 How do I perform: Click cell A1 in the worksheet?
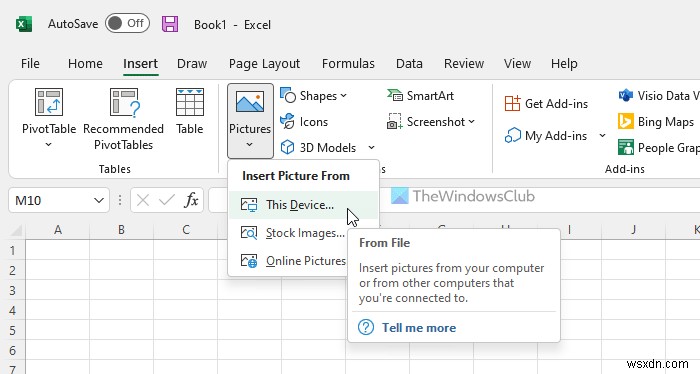point(58,250)
